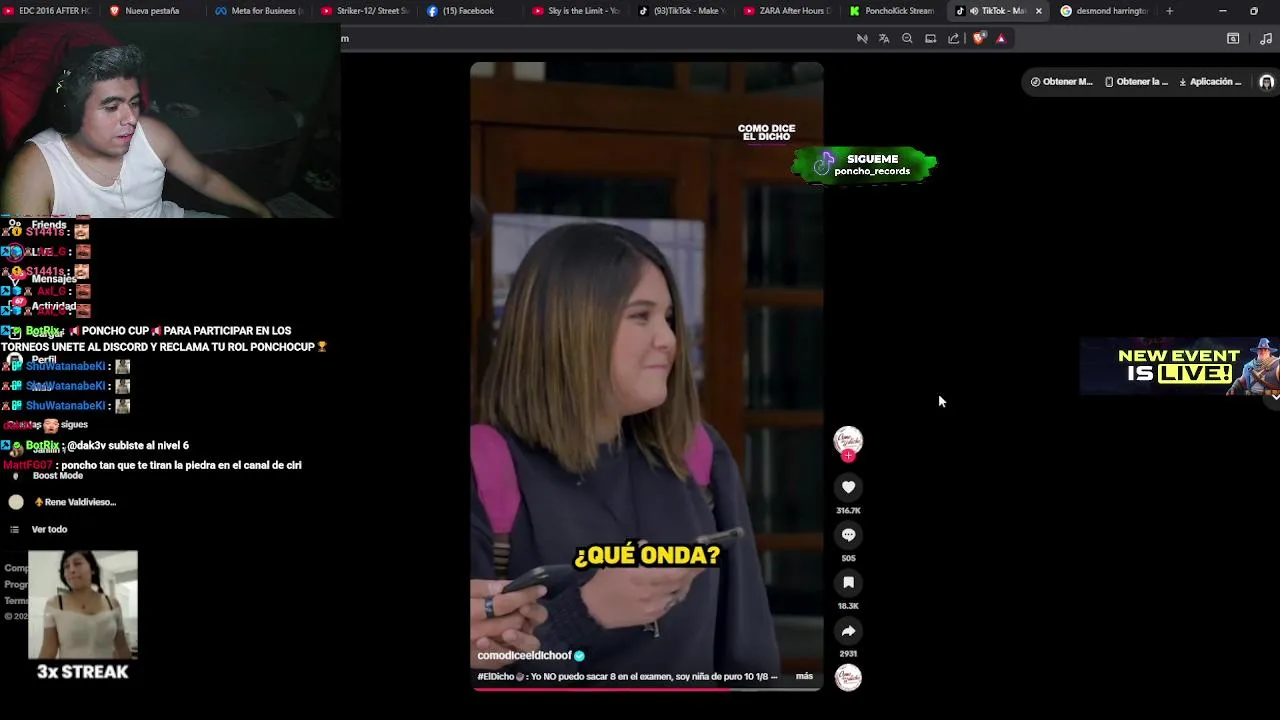Screen dimensions: 1280x720
Task: Click the Brave Shields lion icon
Action: (x=979, y=38)
